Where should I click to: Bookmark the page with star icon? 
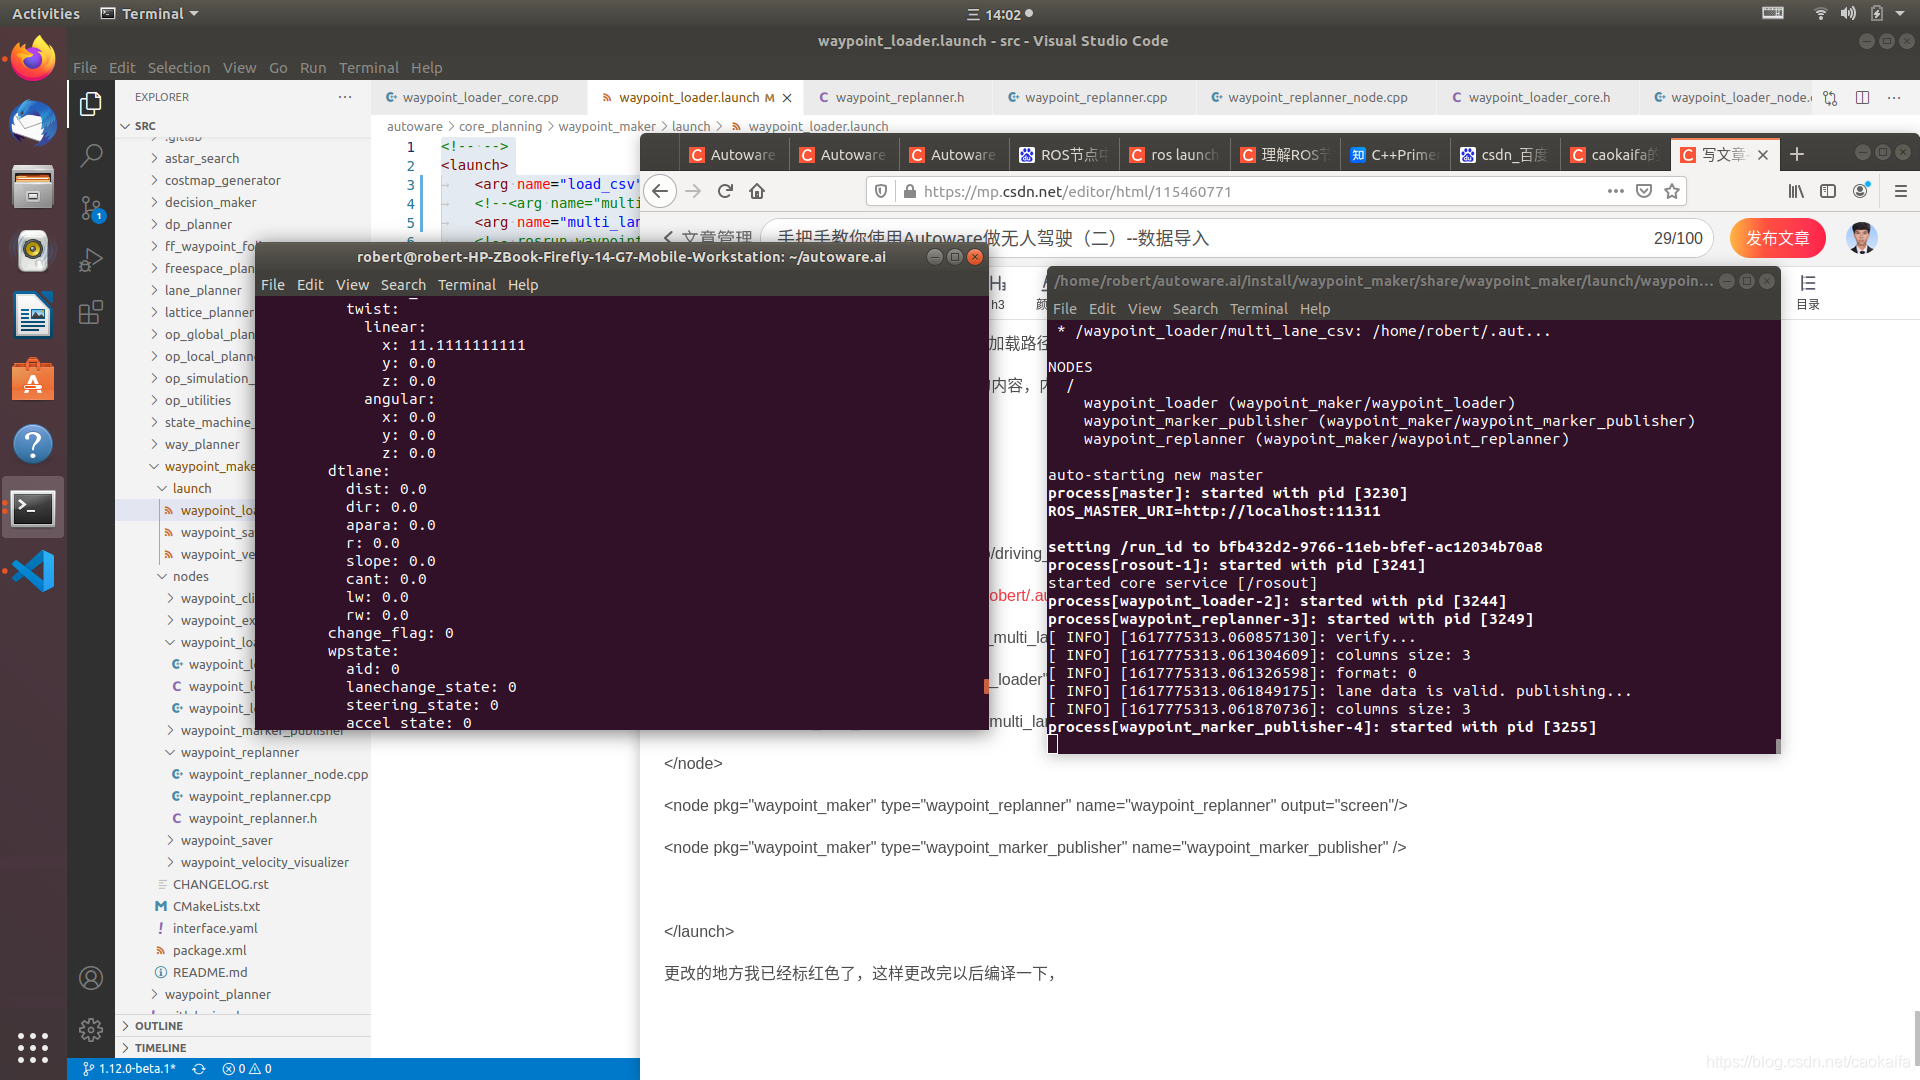tap(1671, 191)
